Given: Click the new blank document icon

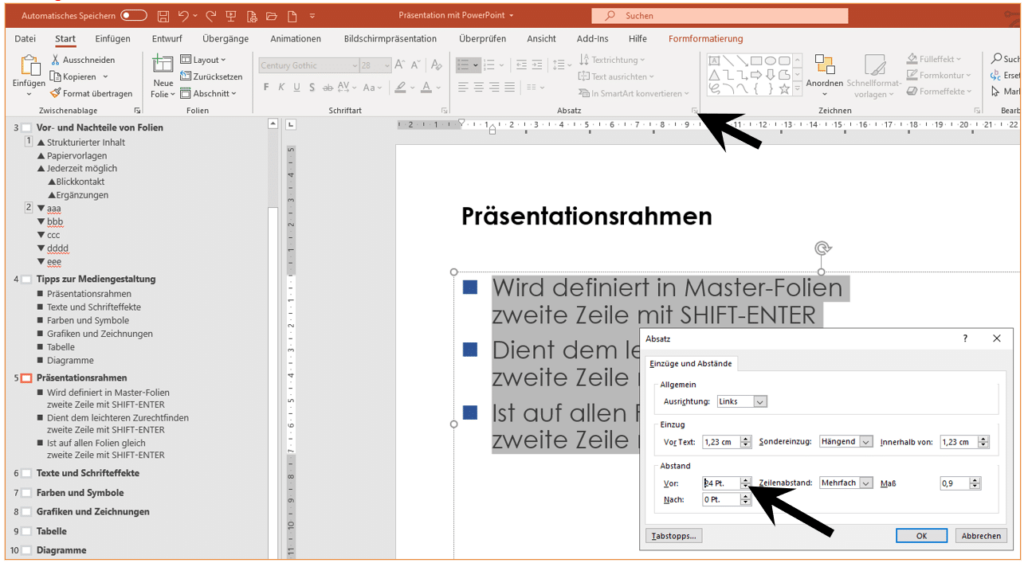Looking at the screenshot, I should (292, 16).
